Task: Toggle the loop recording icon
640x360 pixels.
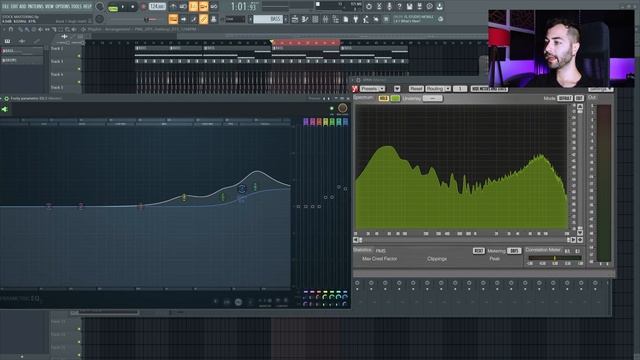Action: point(213,7)
